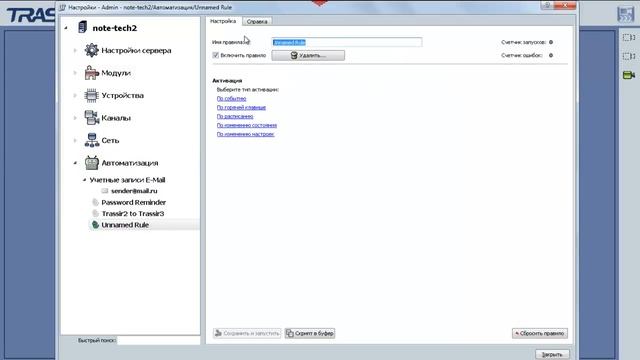Viewport: 640px width, 360px height.
Task: Click the Сбросить правило button
Action: tap(540, 333)
